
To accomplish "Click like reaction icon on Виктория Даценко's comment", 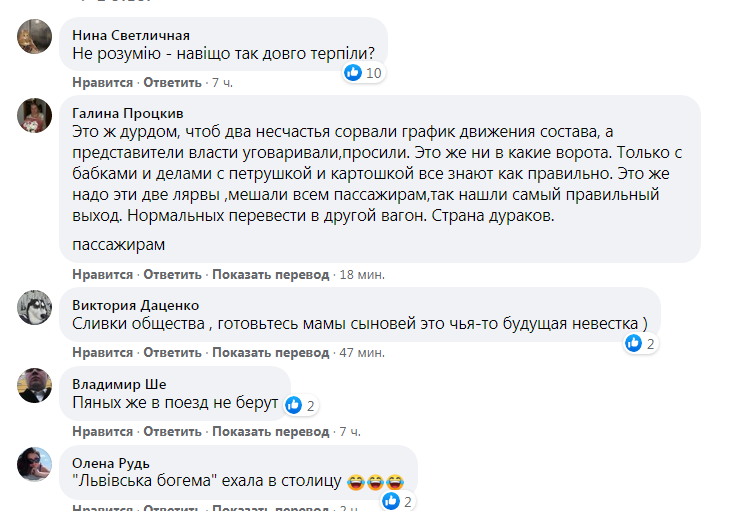I will [634, 343].
